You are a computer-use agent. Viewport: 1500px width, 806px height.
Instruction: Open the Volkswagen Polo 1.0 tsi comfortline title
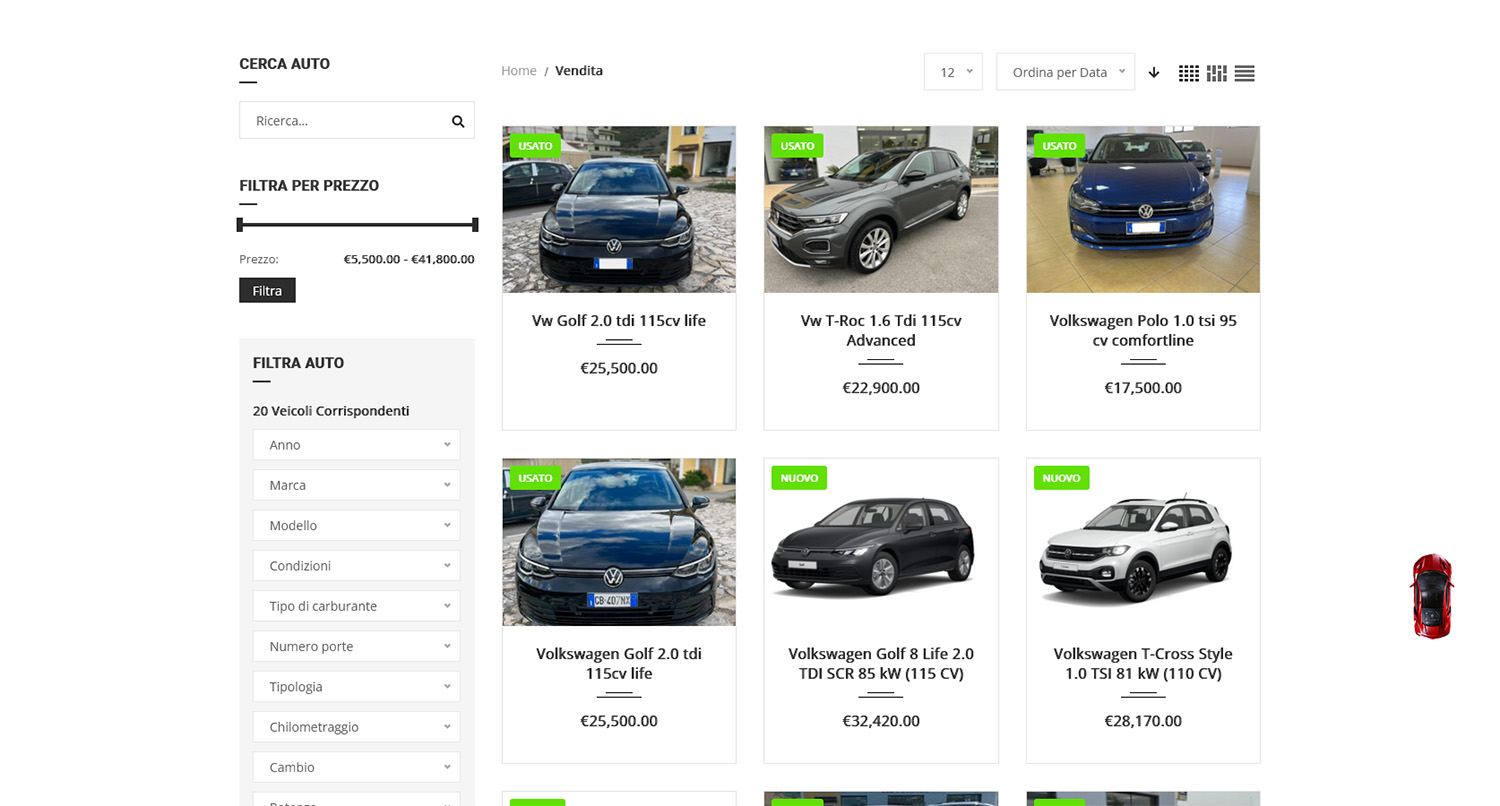tap(1143, 331)
